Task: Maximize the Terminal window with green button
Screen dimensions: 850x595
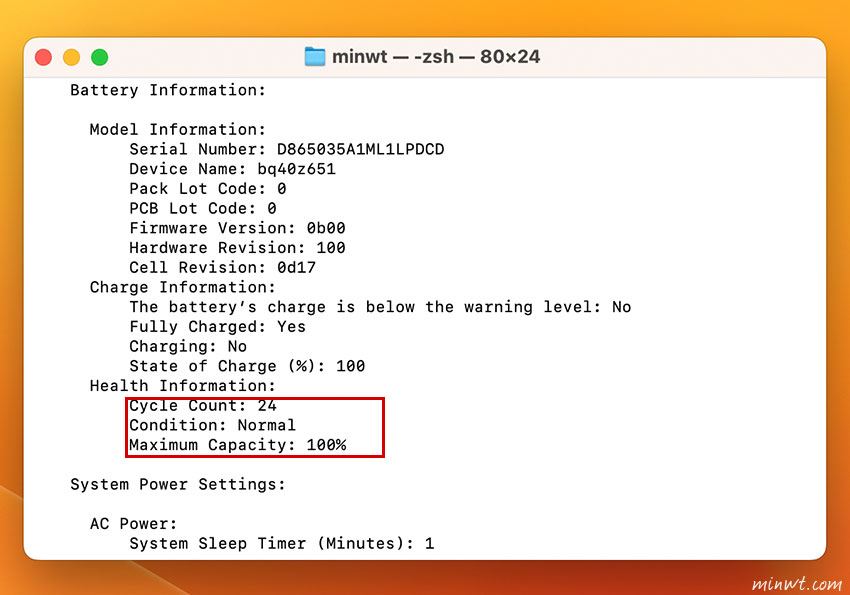Action: [x=100, y=57]
